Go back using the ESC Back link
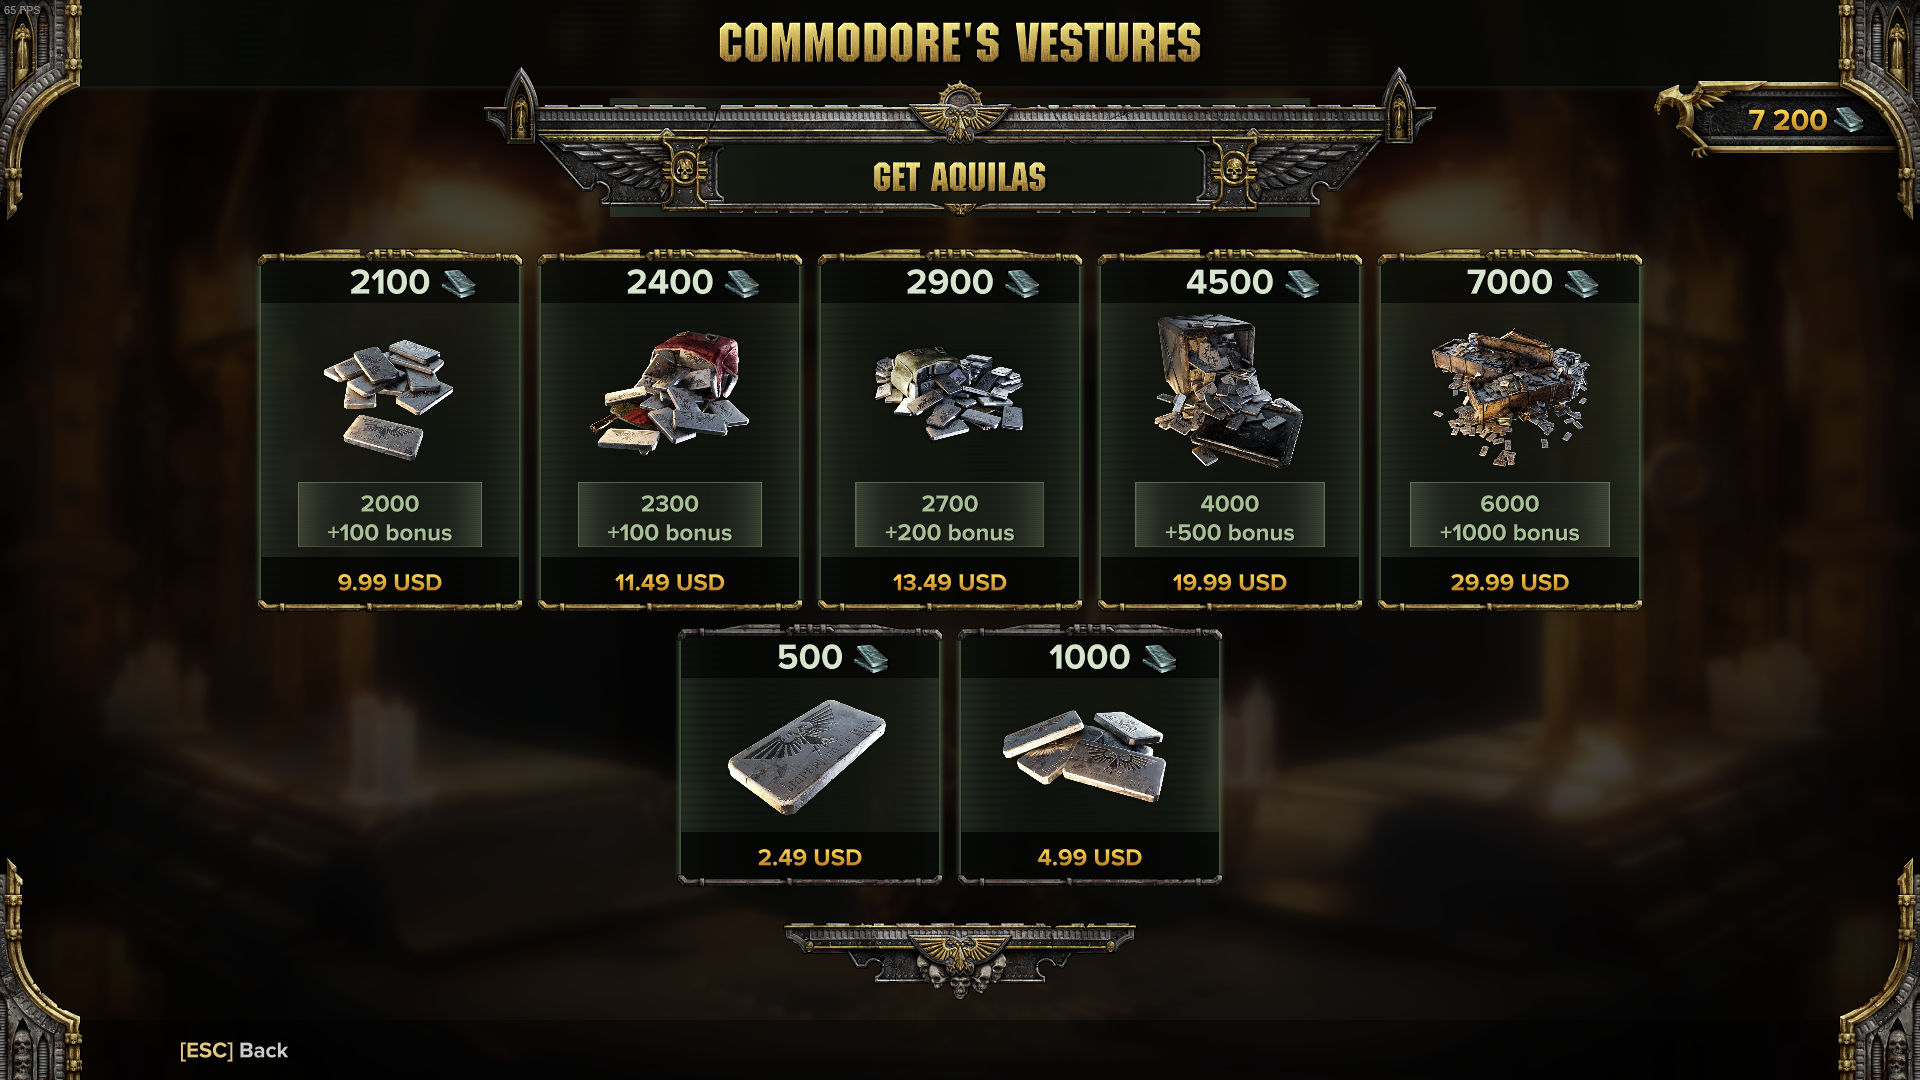 (x=234, y=1050)
